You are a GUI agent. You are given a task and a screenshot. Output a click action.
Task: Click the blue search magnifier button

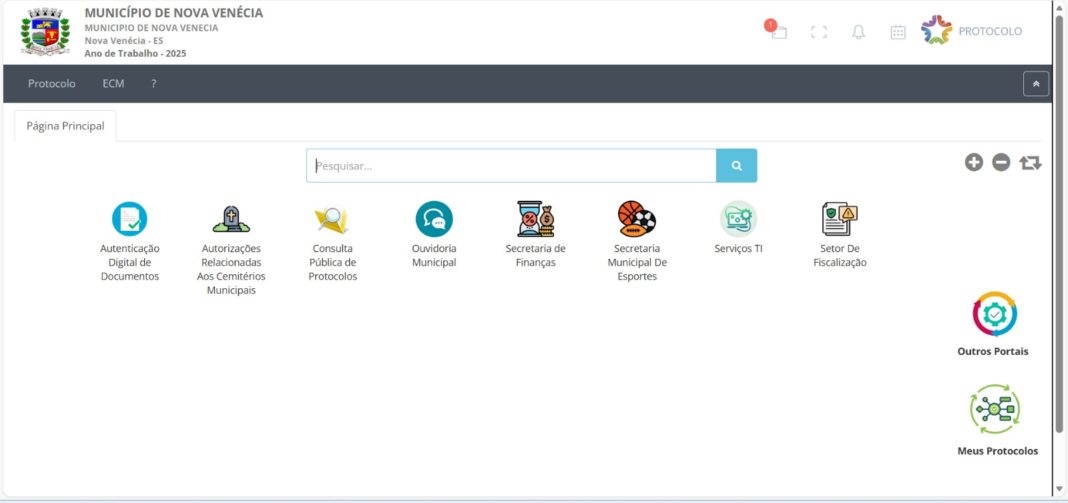(736, 166)
